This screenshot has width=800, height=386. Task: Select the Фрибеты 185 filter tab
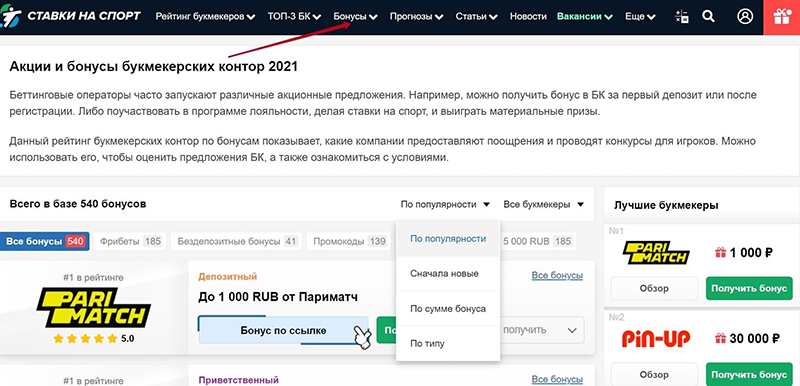tap(130, 241)
